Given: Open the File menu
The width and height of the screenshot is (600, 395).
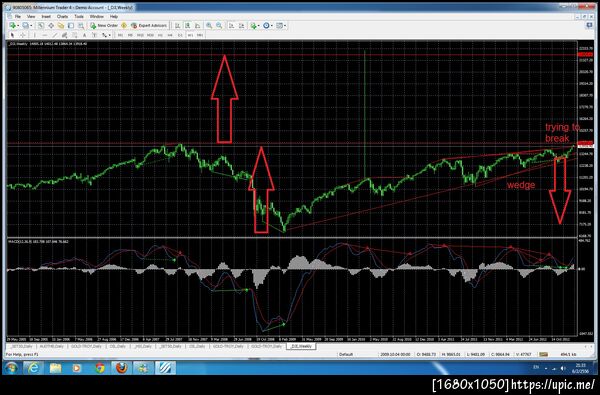Looking at the screenshot, I should [x=18, y=16].
